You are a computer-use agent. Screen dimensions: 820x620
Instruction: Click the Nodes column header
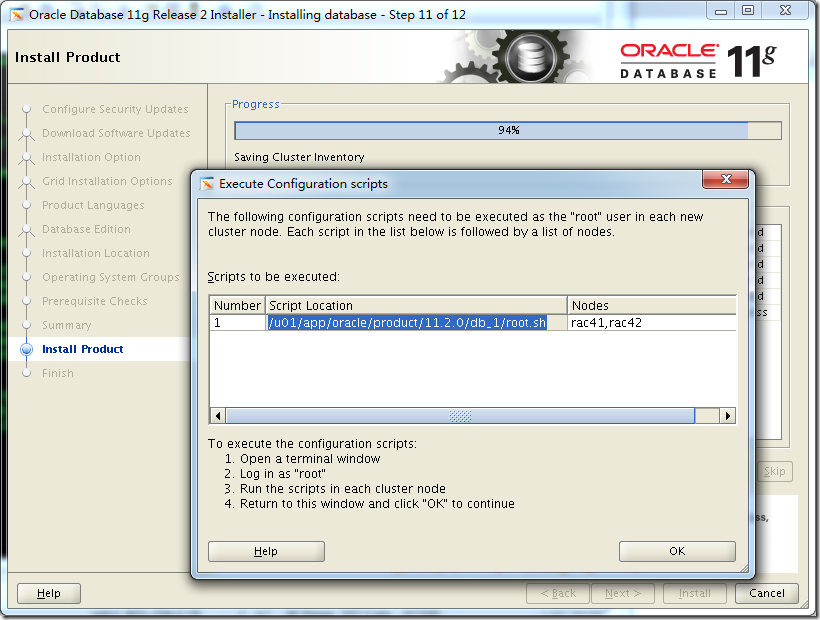click(x=652, y=305)
